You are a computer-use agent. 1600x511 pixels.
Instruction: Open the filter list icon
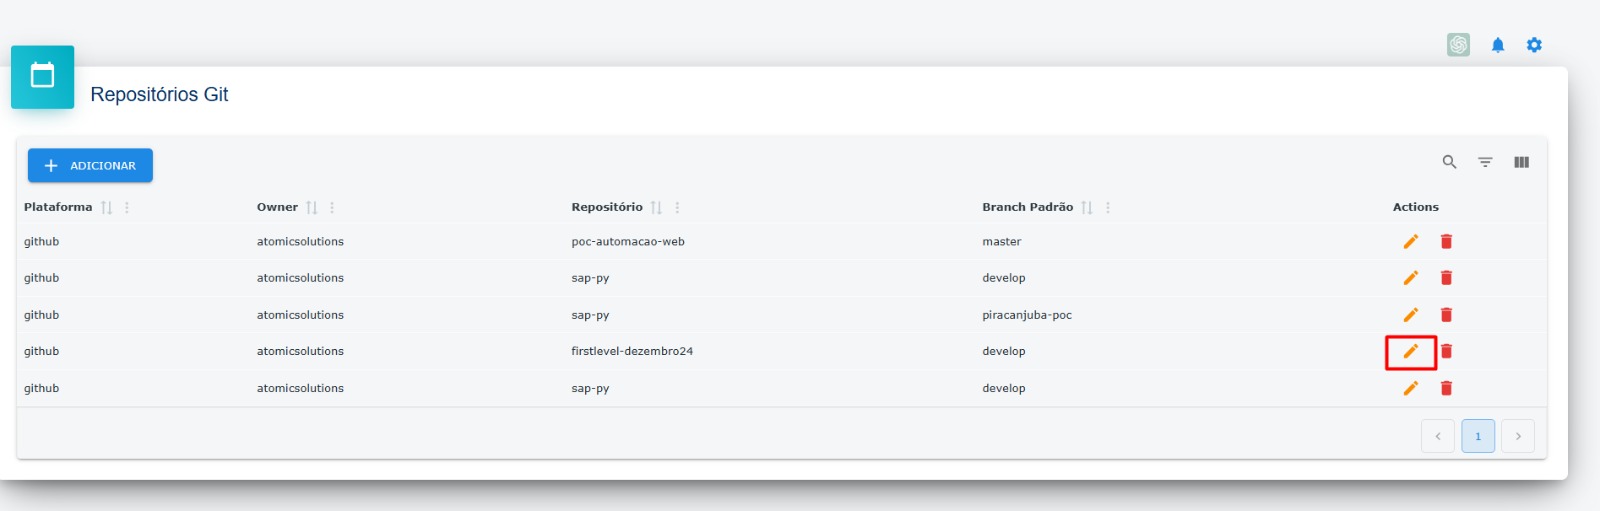(x=1485, y=162)
